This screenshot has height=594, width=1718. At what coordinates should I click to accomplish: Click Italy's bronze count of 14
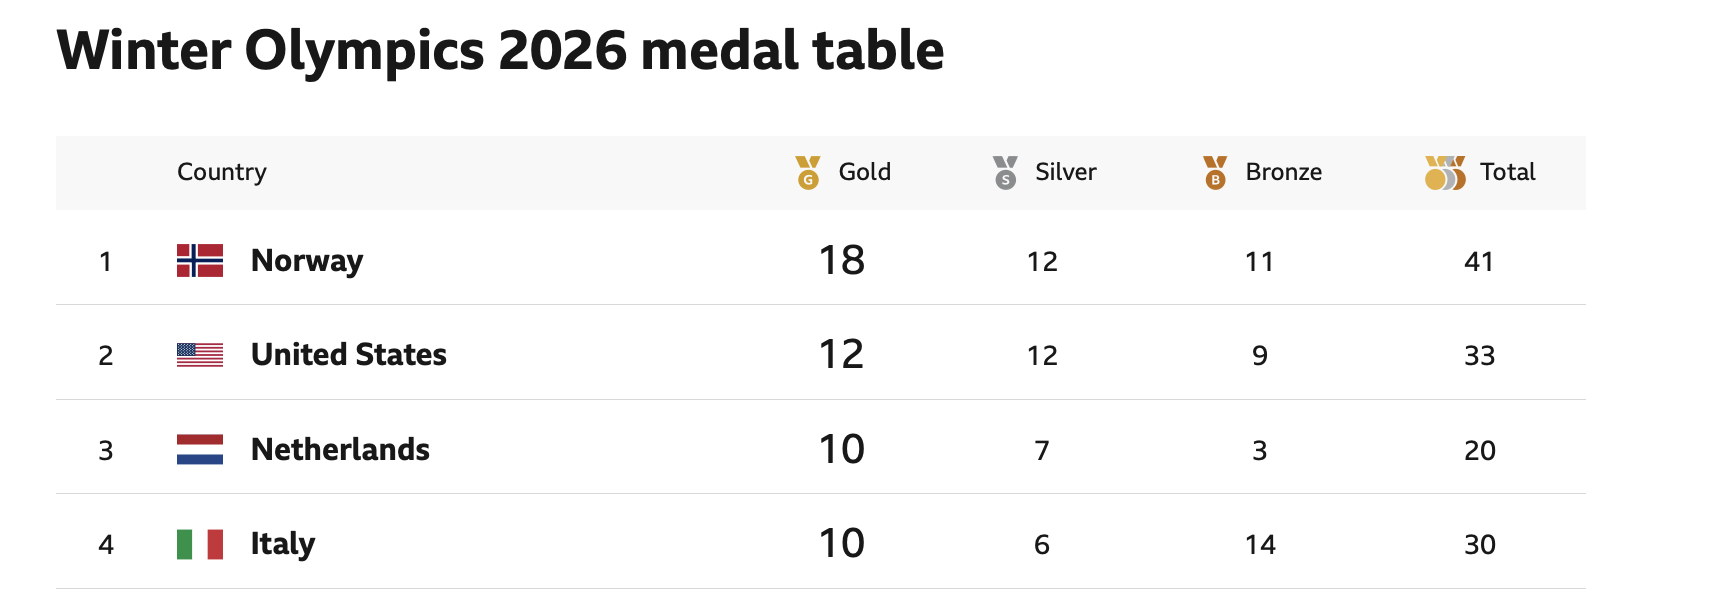coord(1260,545)
